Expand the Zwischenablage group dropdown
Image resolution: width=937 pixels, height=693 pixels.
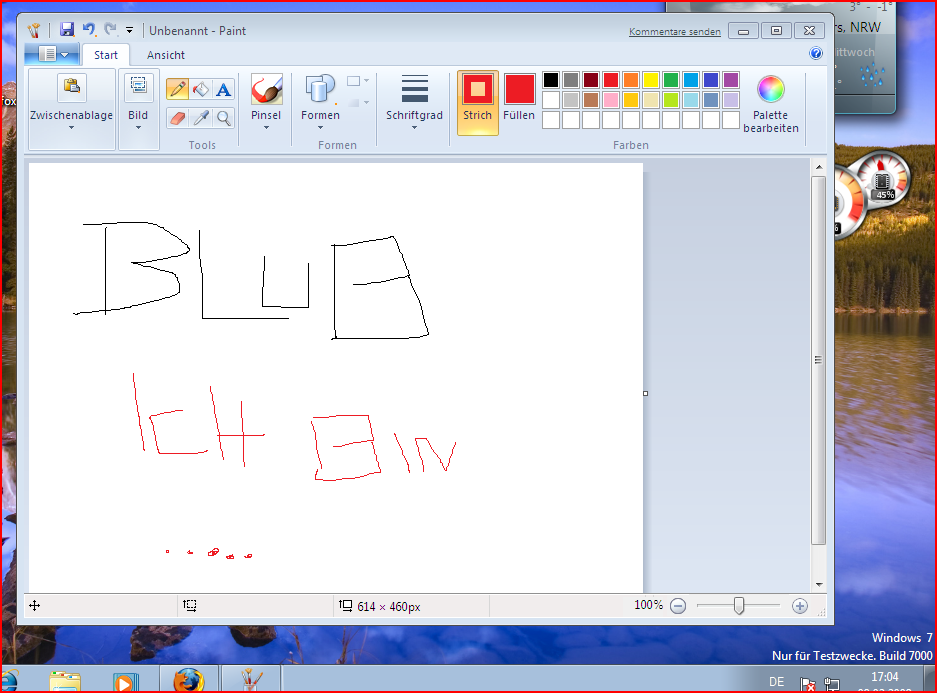point(72,127)
